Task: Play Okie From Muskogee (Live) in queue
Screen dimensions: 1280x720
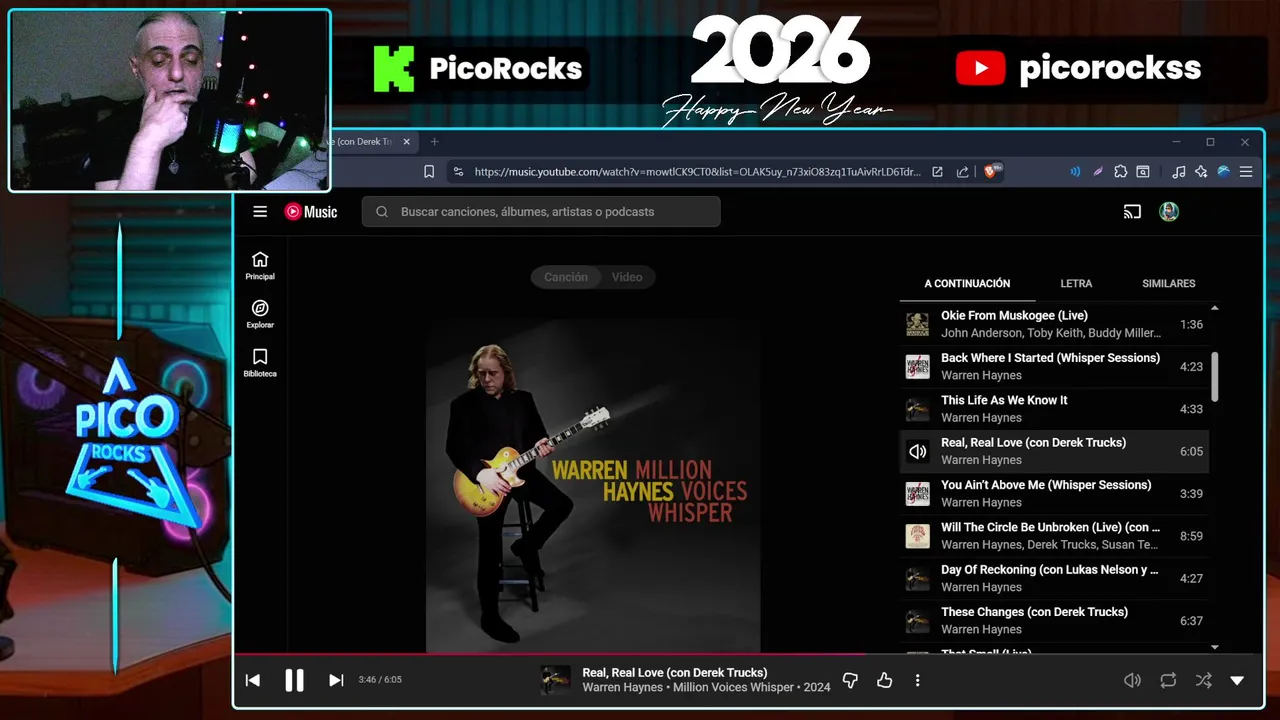Action: 1054,324
